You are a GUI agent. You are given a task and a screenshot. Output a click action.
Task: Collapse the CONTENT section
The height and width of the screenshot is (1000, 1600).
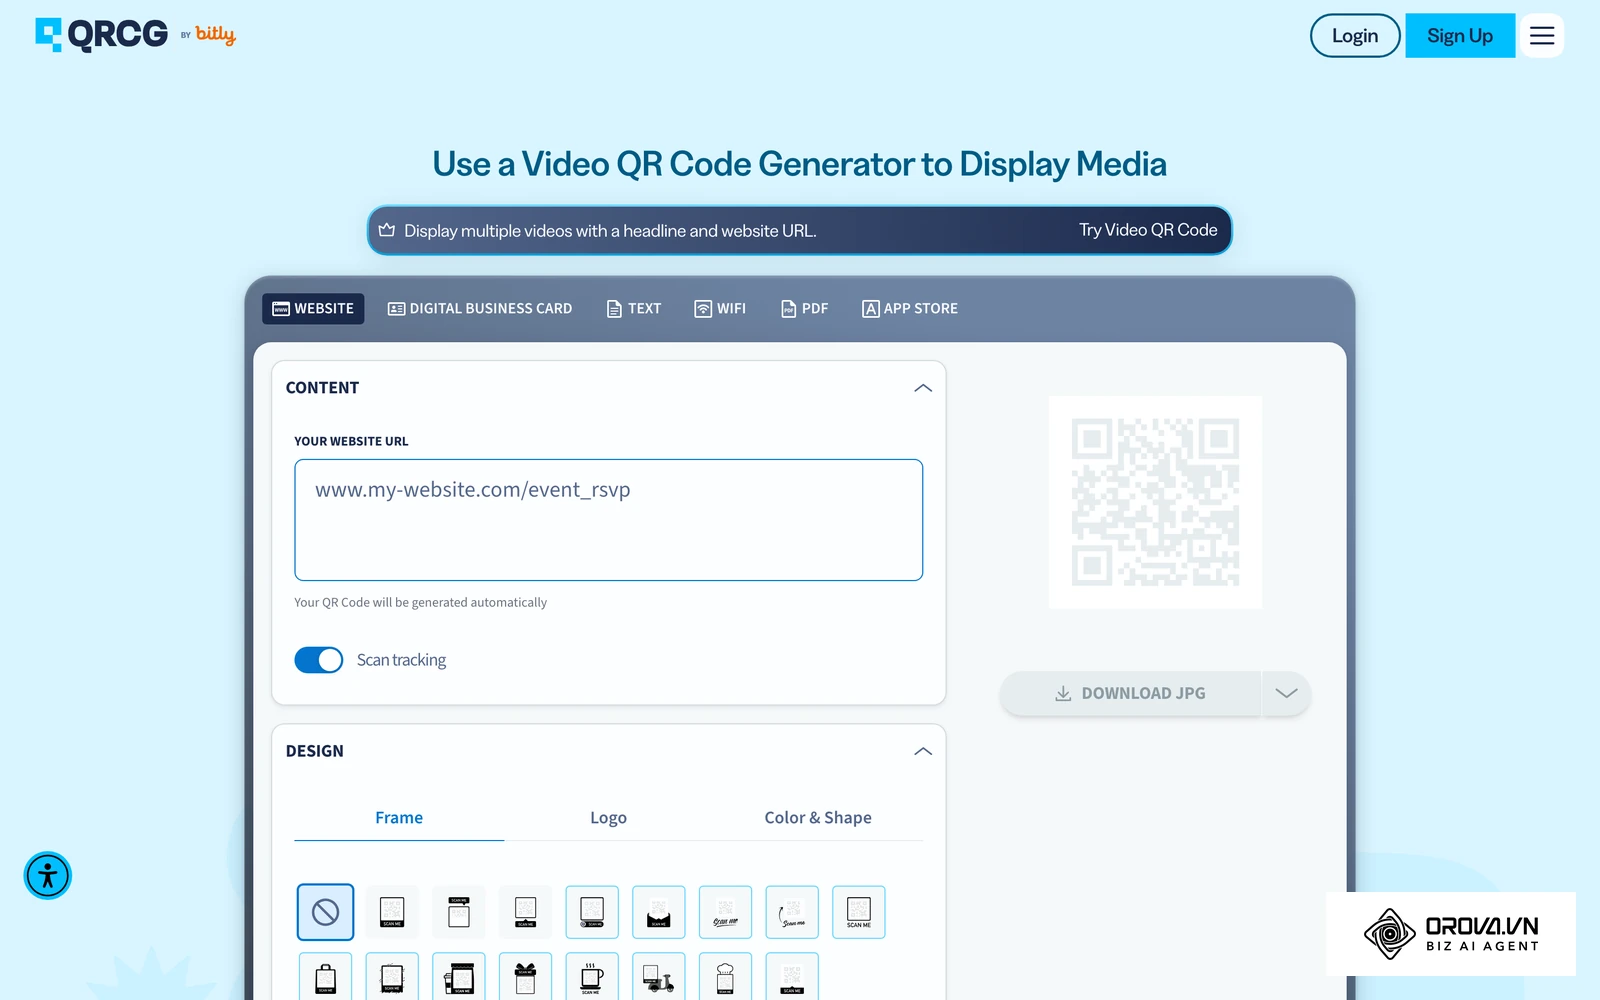click(923, 388)
